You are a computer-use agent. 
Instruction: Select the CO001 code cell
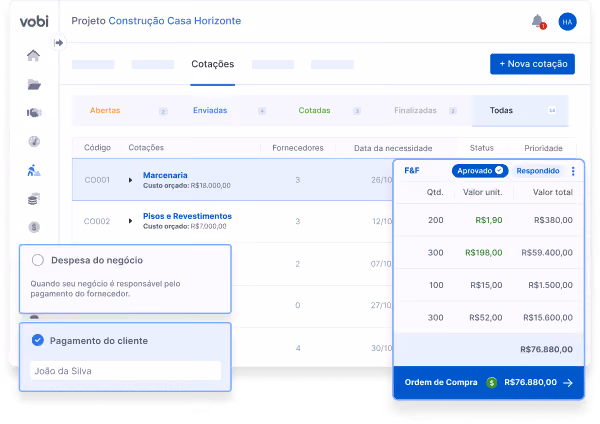[x=97, y=180]
